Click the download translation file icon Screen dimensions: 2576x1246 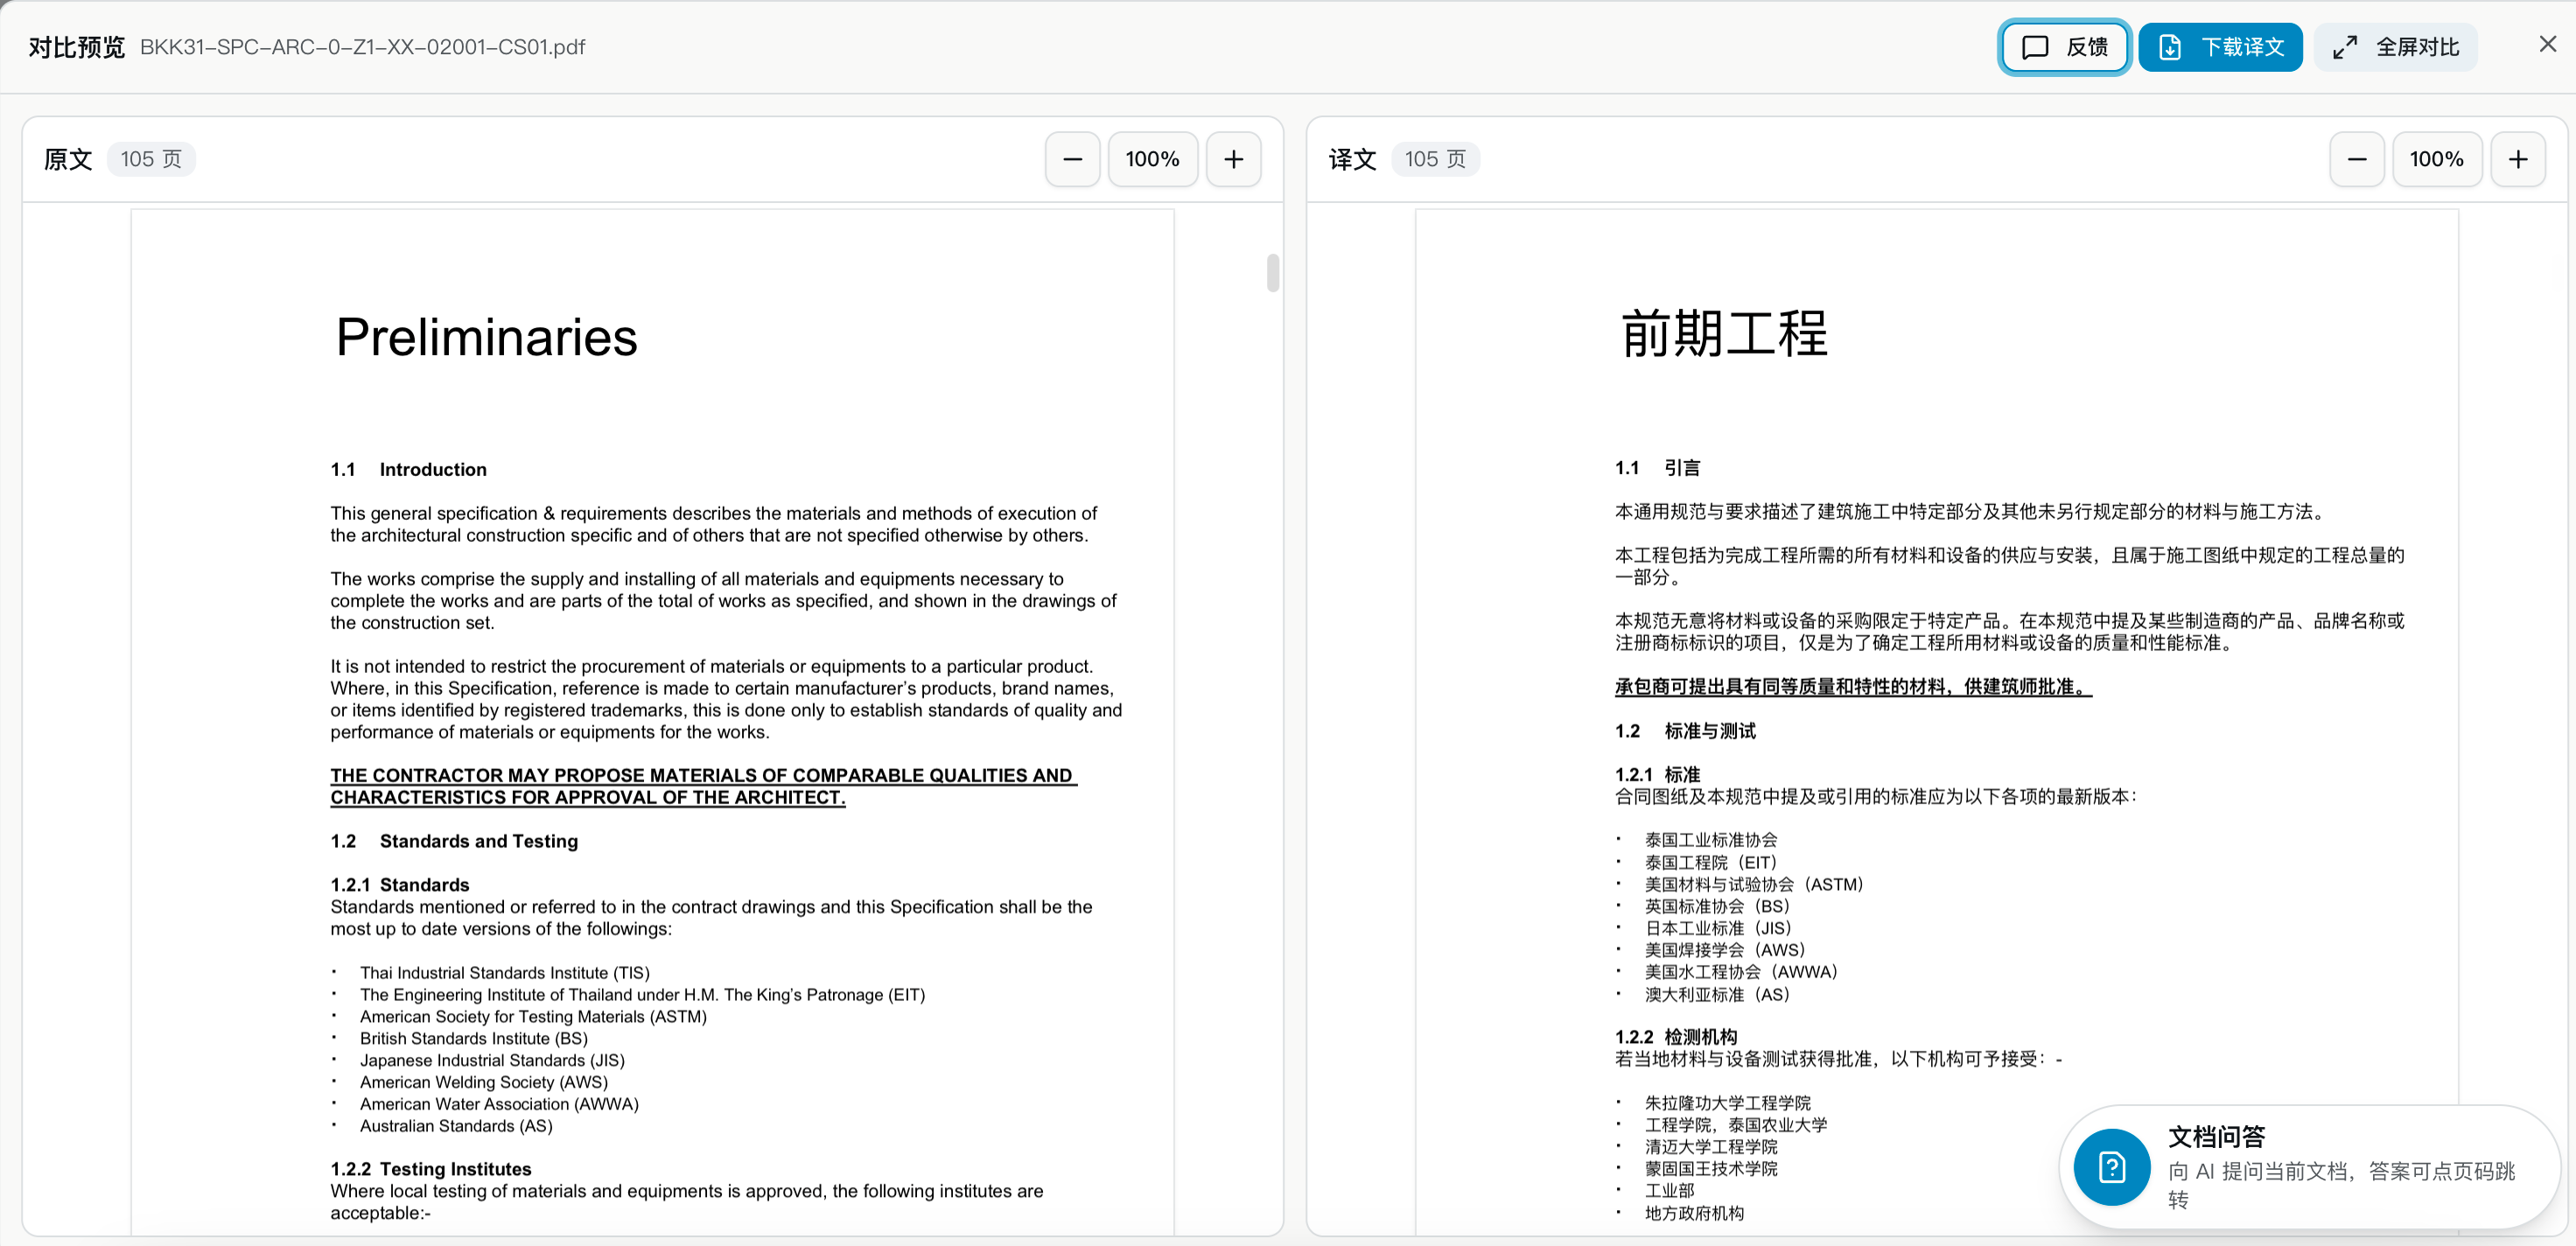(x=2170, y=47)
